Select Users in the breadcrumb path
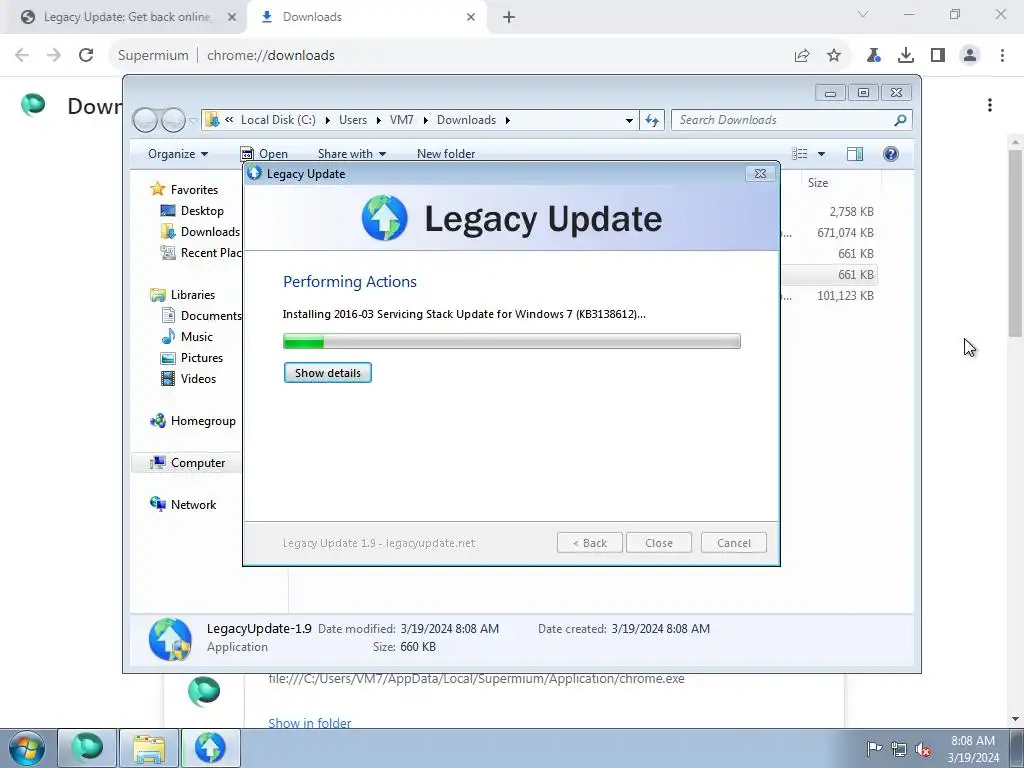Viewport: 1024px width, 768px height. coord(353,120)
